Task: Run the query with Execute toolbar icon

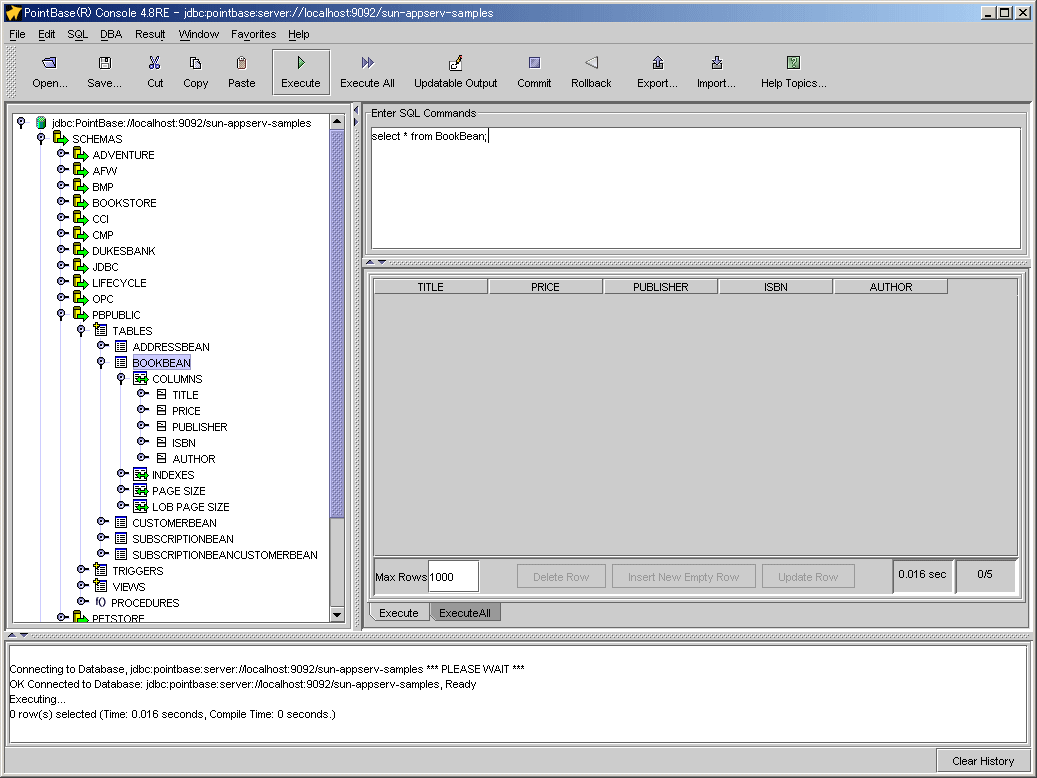Action: [301, 63]
